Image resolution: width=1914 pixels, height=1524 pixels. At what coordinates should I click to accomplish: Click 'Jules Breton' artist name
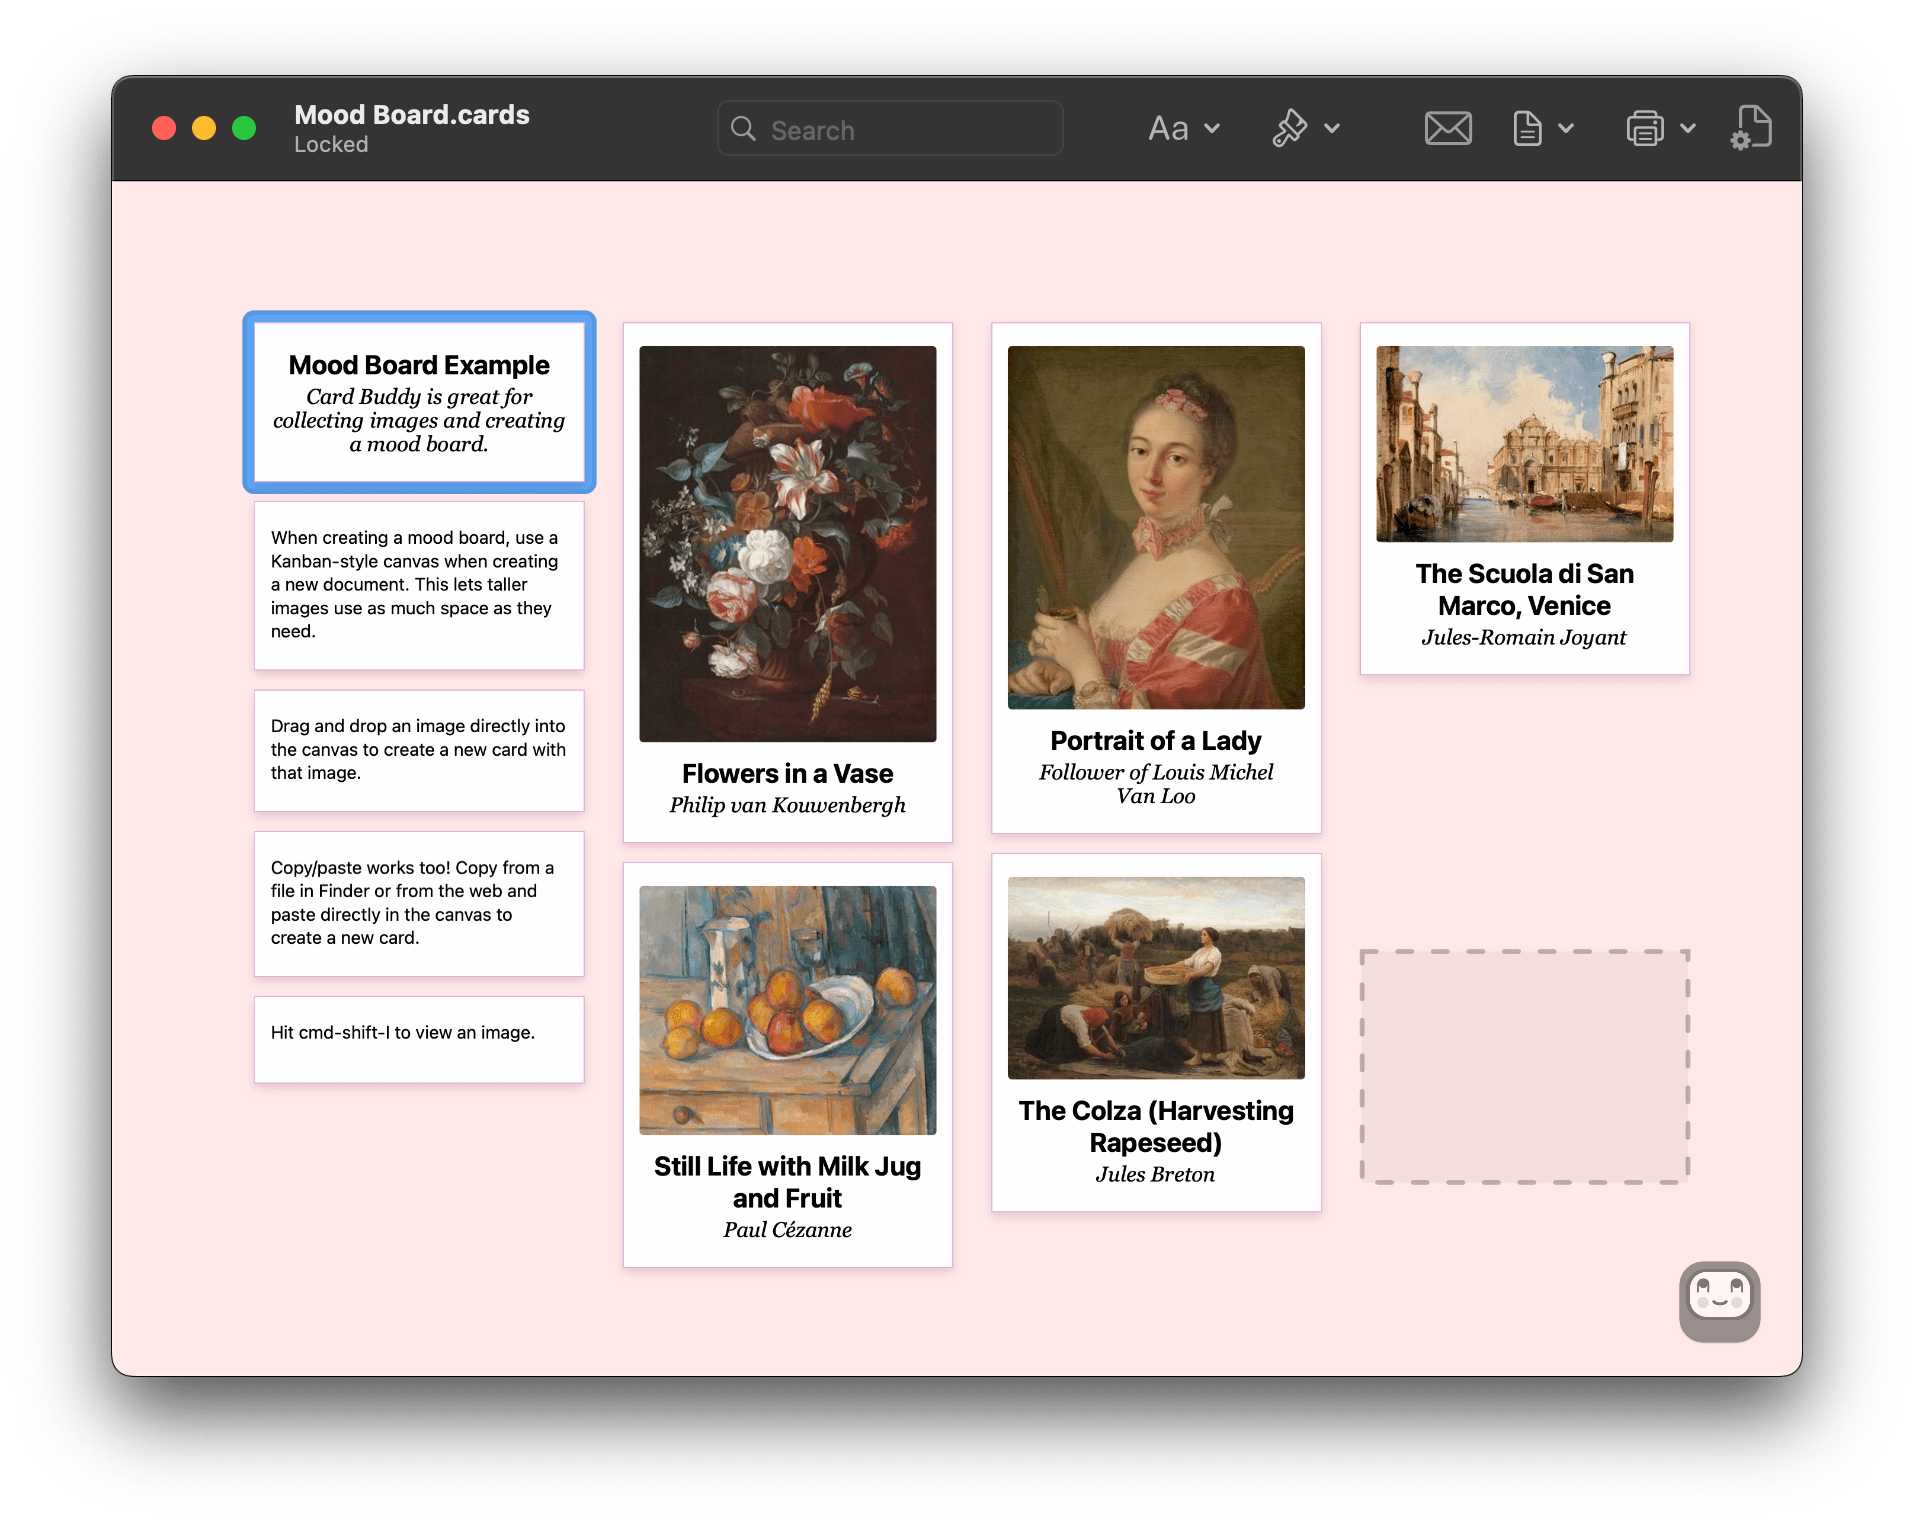[x=1156, y=1174]
